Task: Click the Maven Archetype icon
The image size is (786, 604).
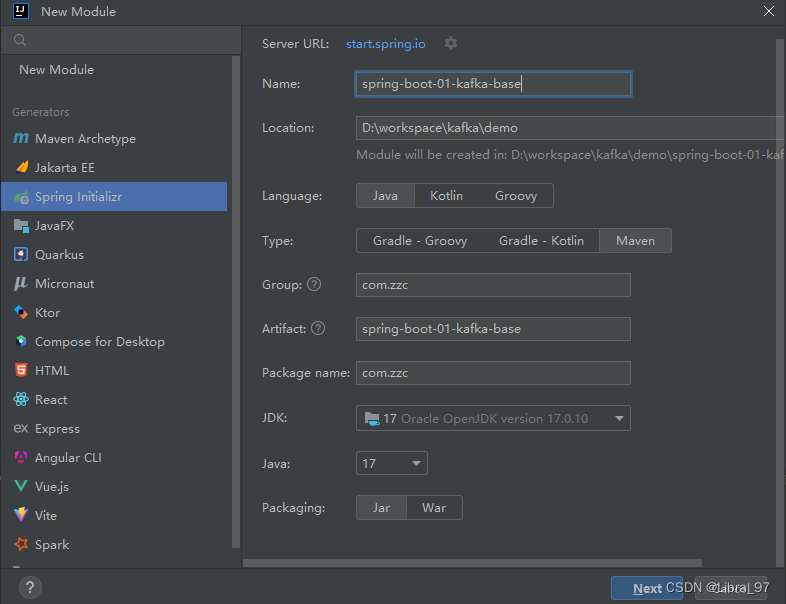Action: [x=21, y=138]
